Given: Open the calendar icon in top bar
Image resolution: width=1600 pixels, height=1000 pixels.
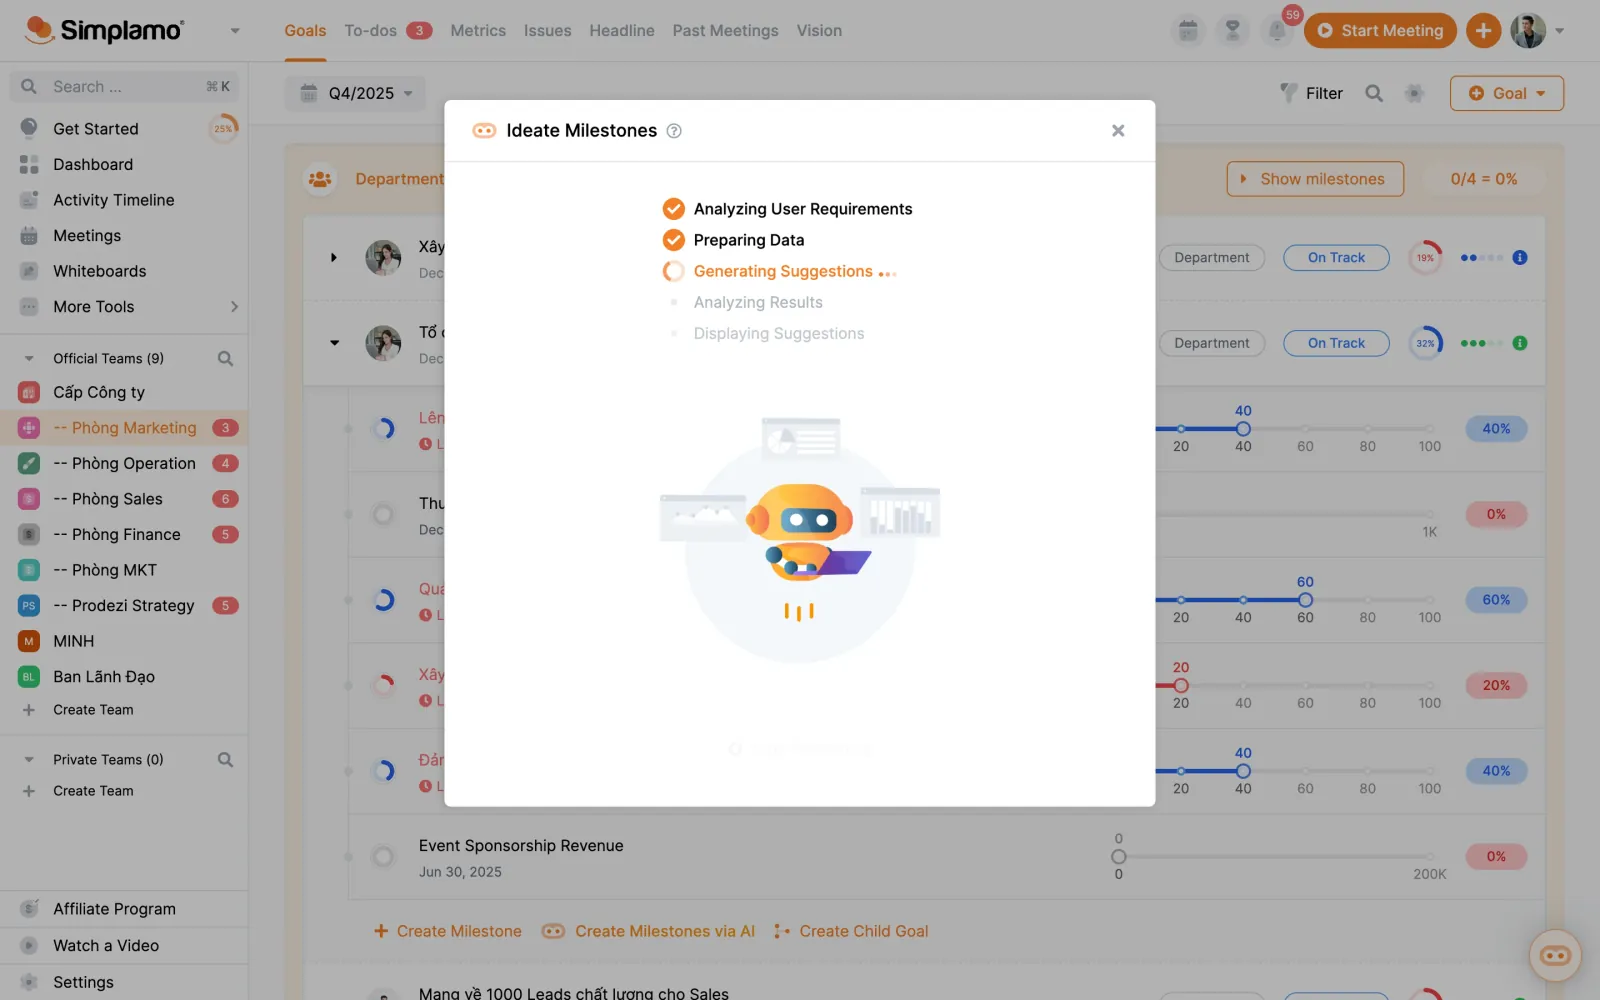Looking at the screenshot, I should (x=1188, y=31).
